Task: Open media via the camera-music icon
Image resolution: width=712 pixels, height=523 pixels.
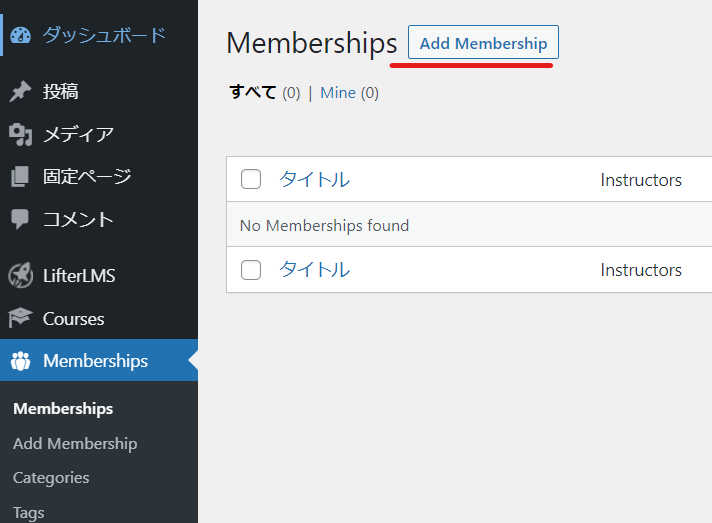Action: coord(20,134)
